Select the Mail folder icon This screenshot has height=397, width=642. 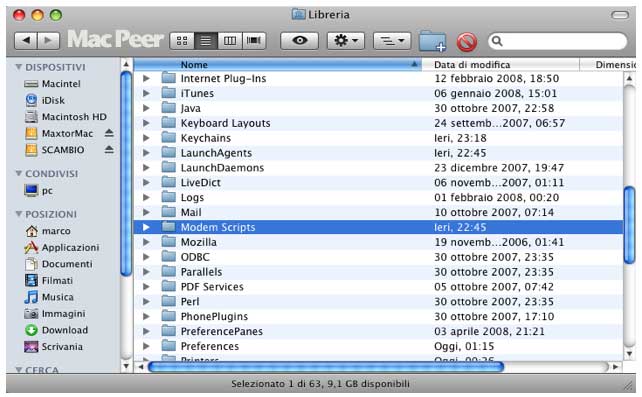169,212
